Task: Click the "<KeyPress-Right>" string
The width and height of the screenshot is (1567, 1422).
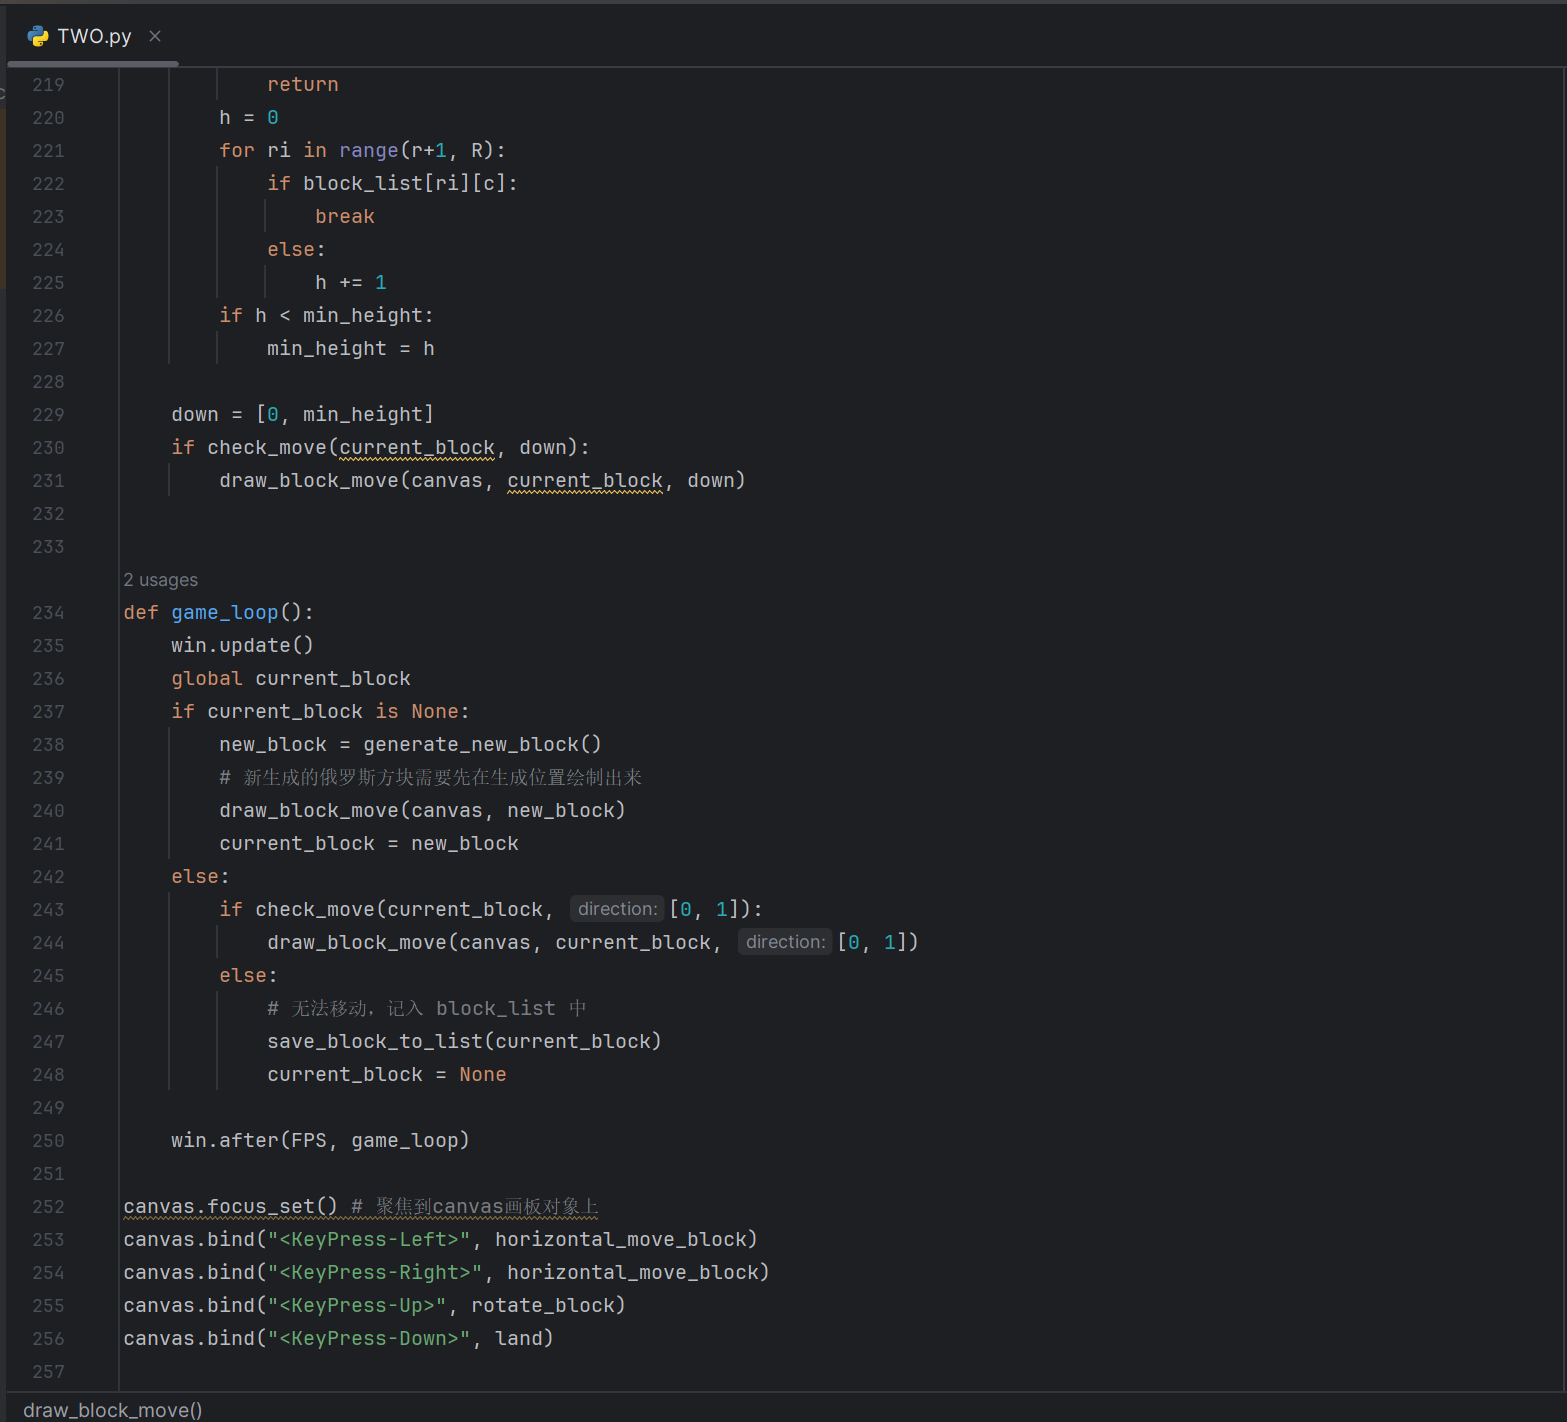Action: tap(375, 1273)
